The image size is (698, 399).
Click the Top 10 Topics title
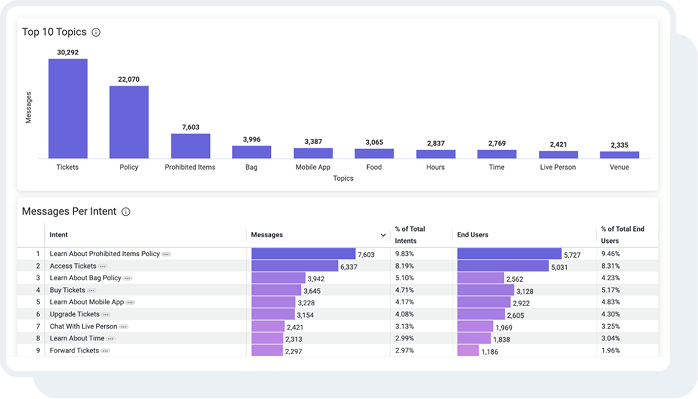click(x=54, y=32)
